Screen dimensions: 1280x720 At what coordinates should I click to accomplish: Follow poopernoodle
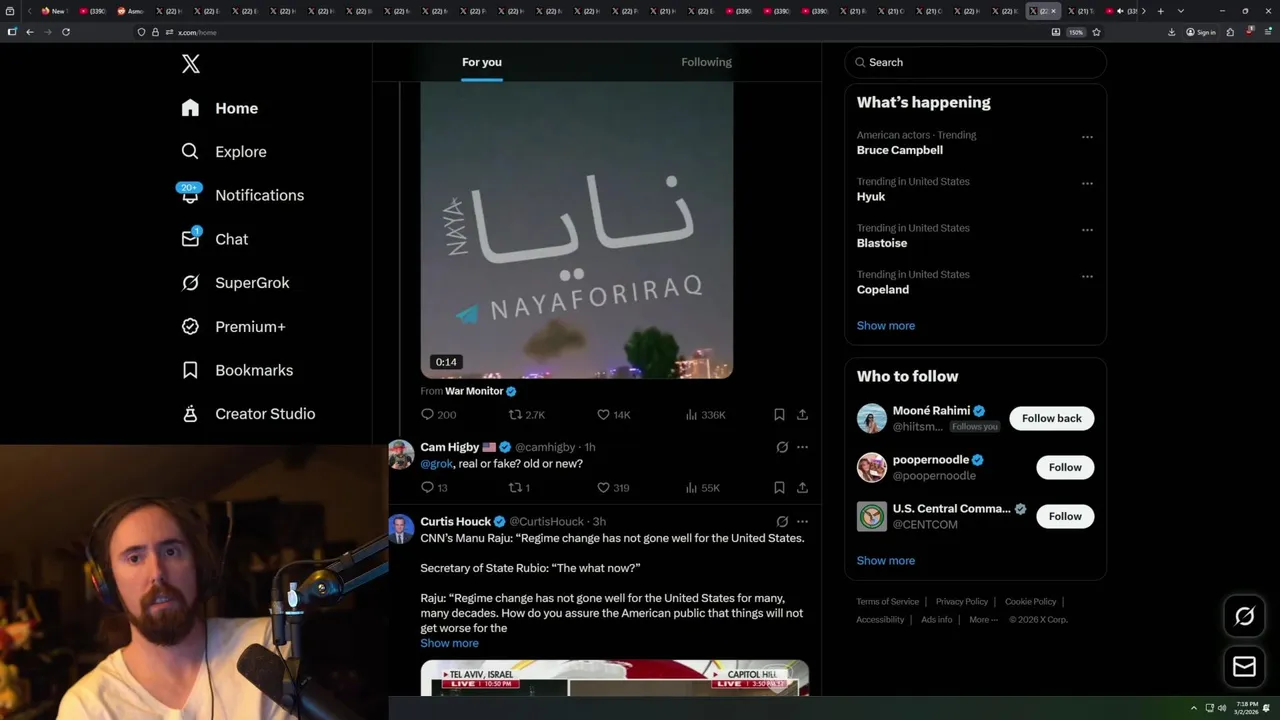point(1065,467)
